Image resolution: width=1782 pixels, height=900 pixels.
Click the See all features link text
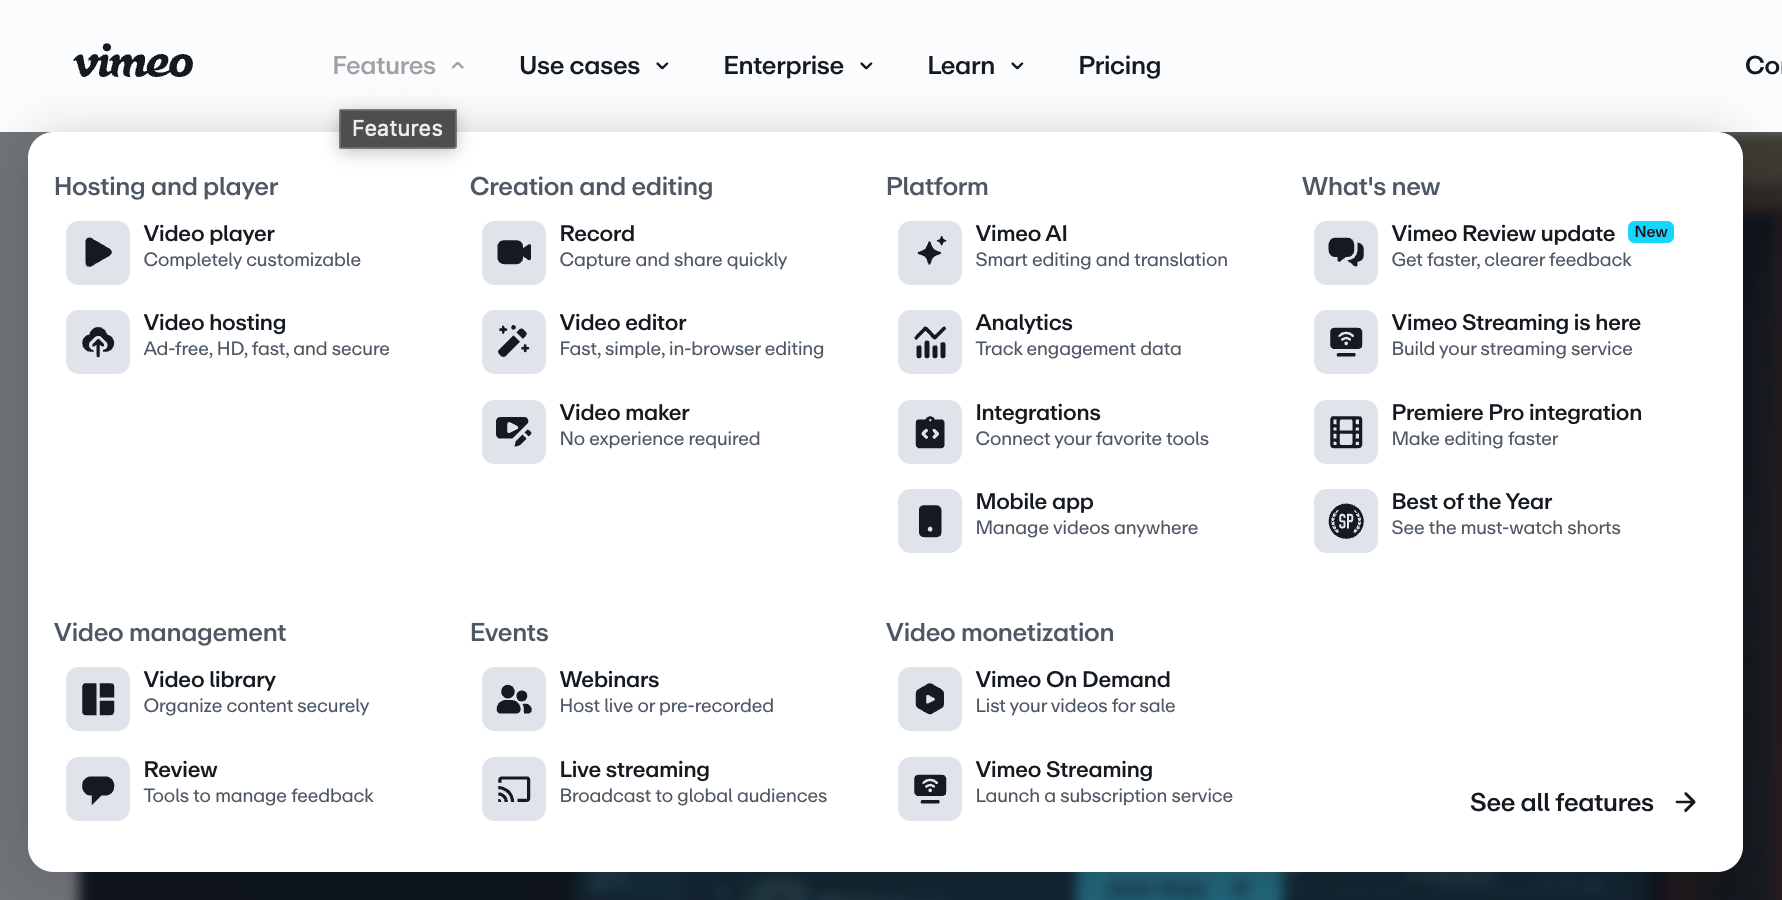pos(1561,802)
